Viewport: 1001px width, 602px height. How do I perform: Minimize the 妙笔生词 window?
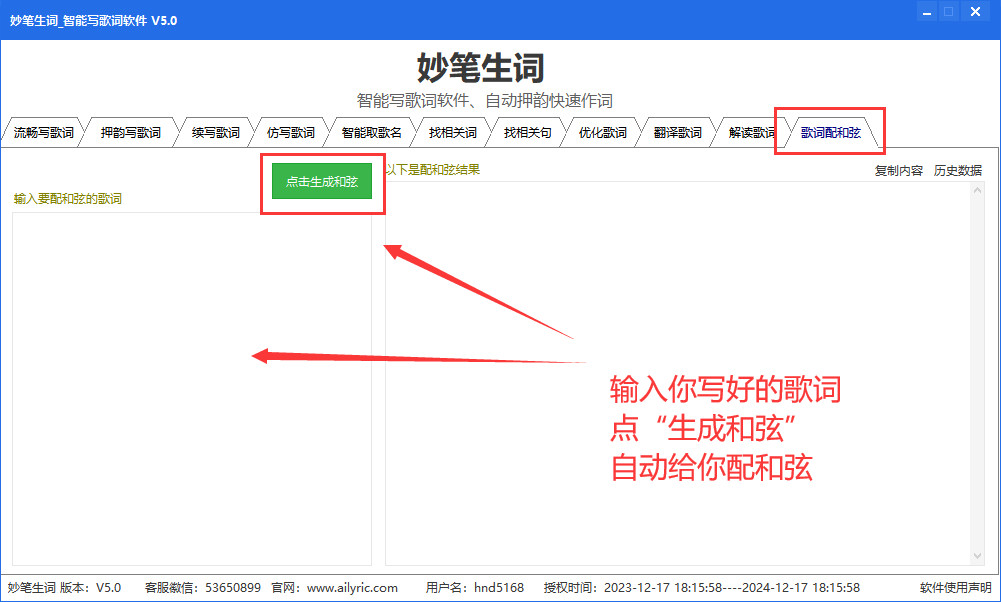pyautogui.click(x=927, y=12)
